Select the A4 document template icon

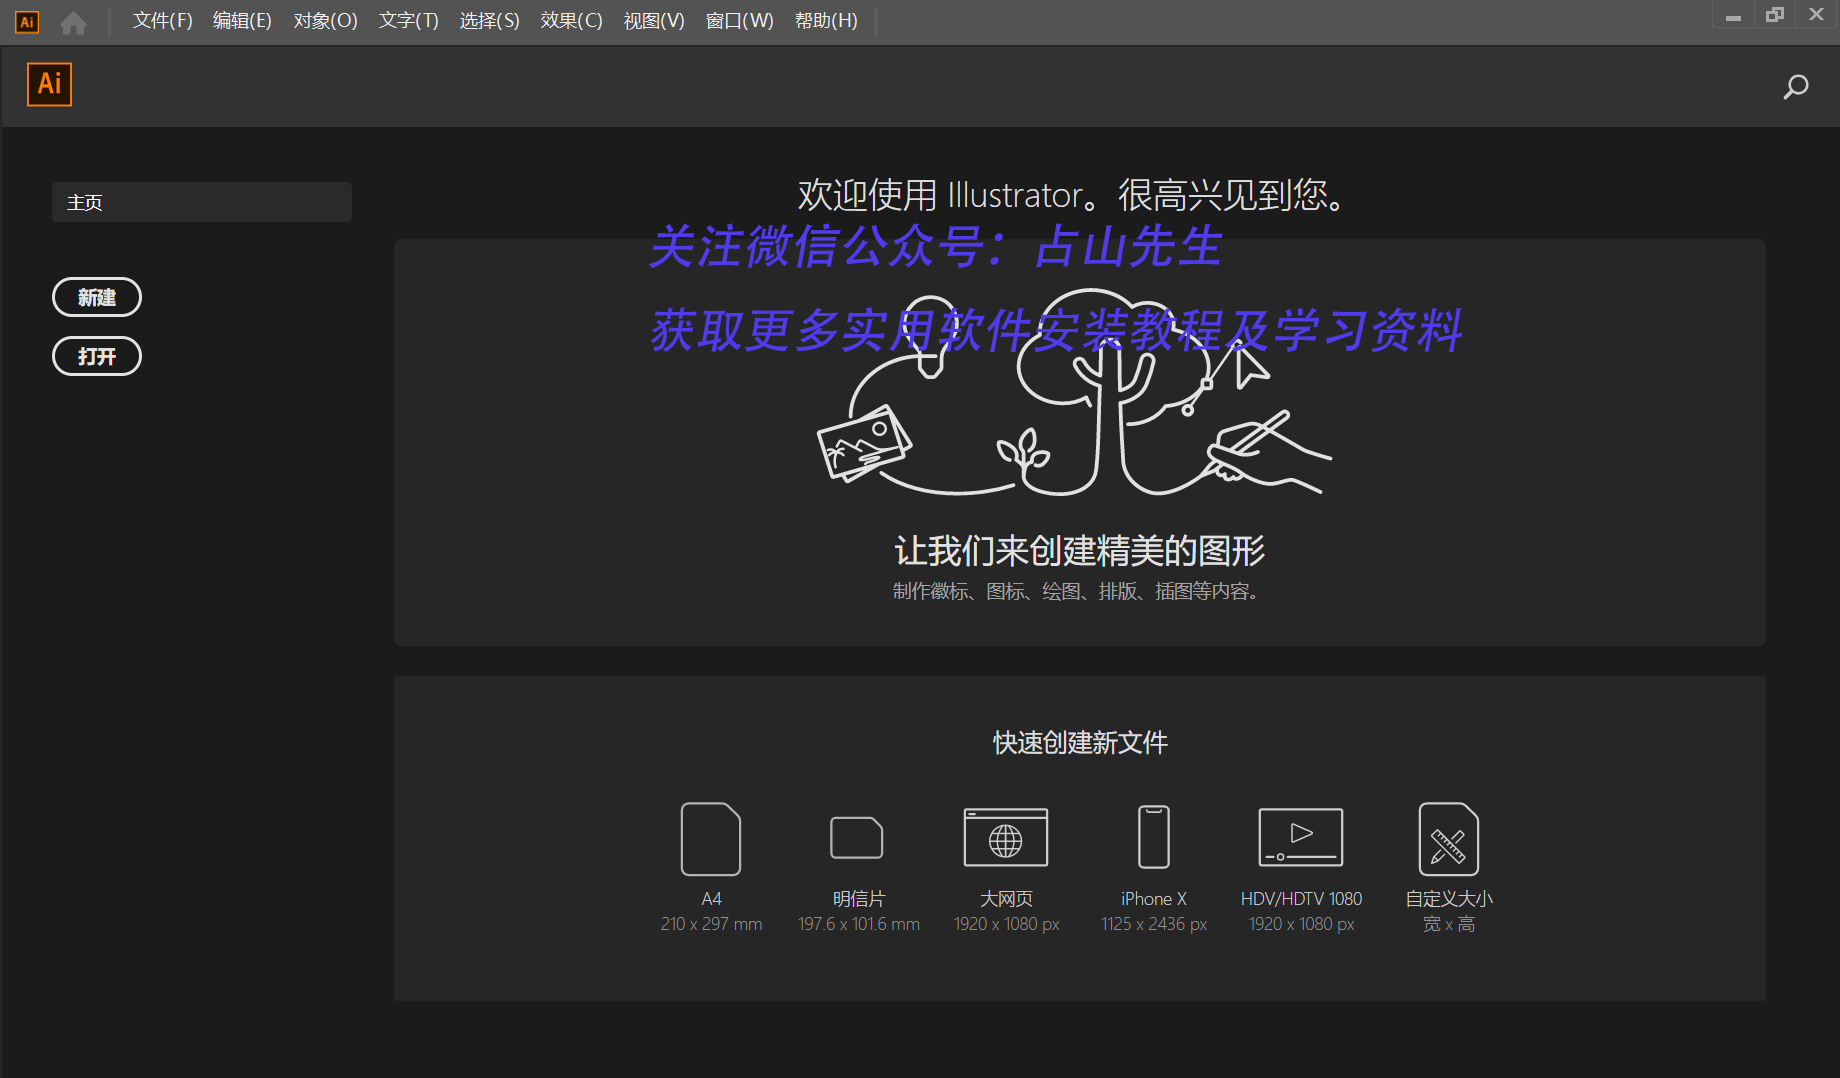pos(711,840)
